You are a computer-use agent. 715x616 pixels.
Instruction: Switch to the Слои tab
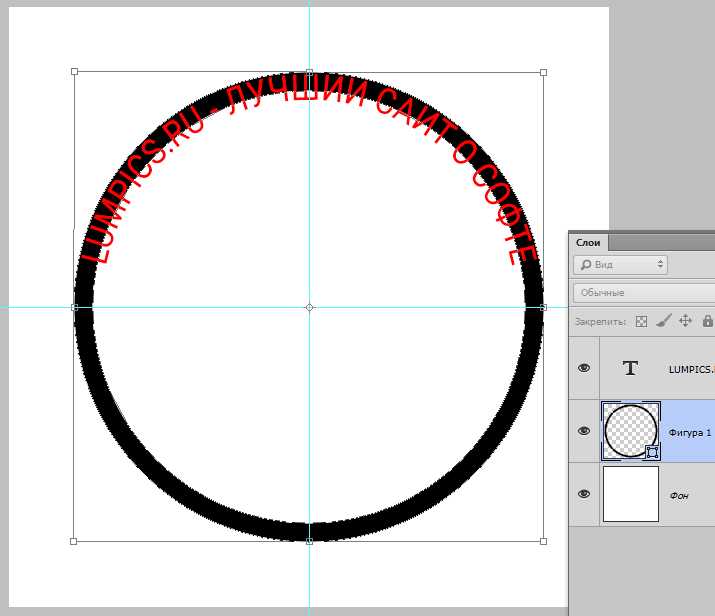[588, 243]
